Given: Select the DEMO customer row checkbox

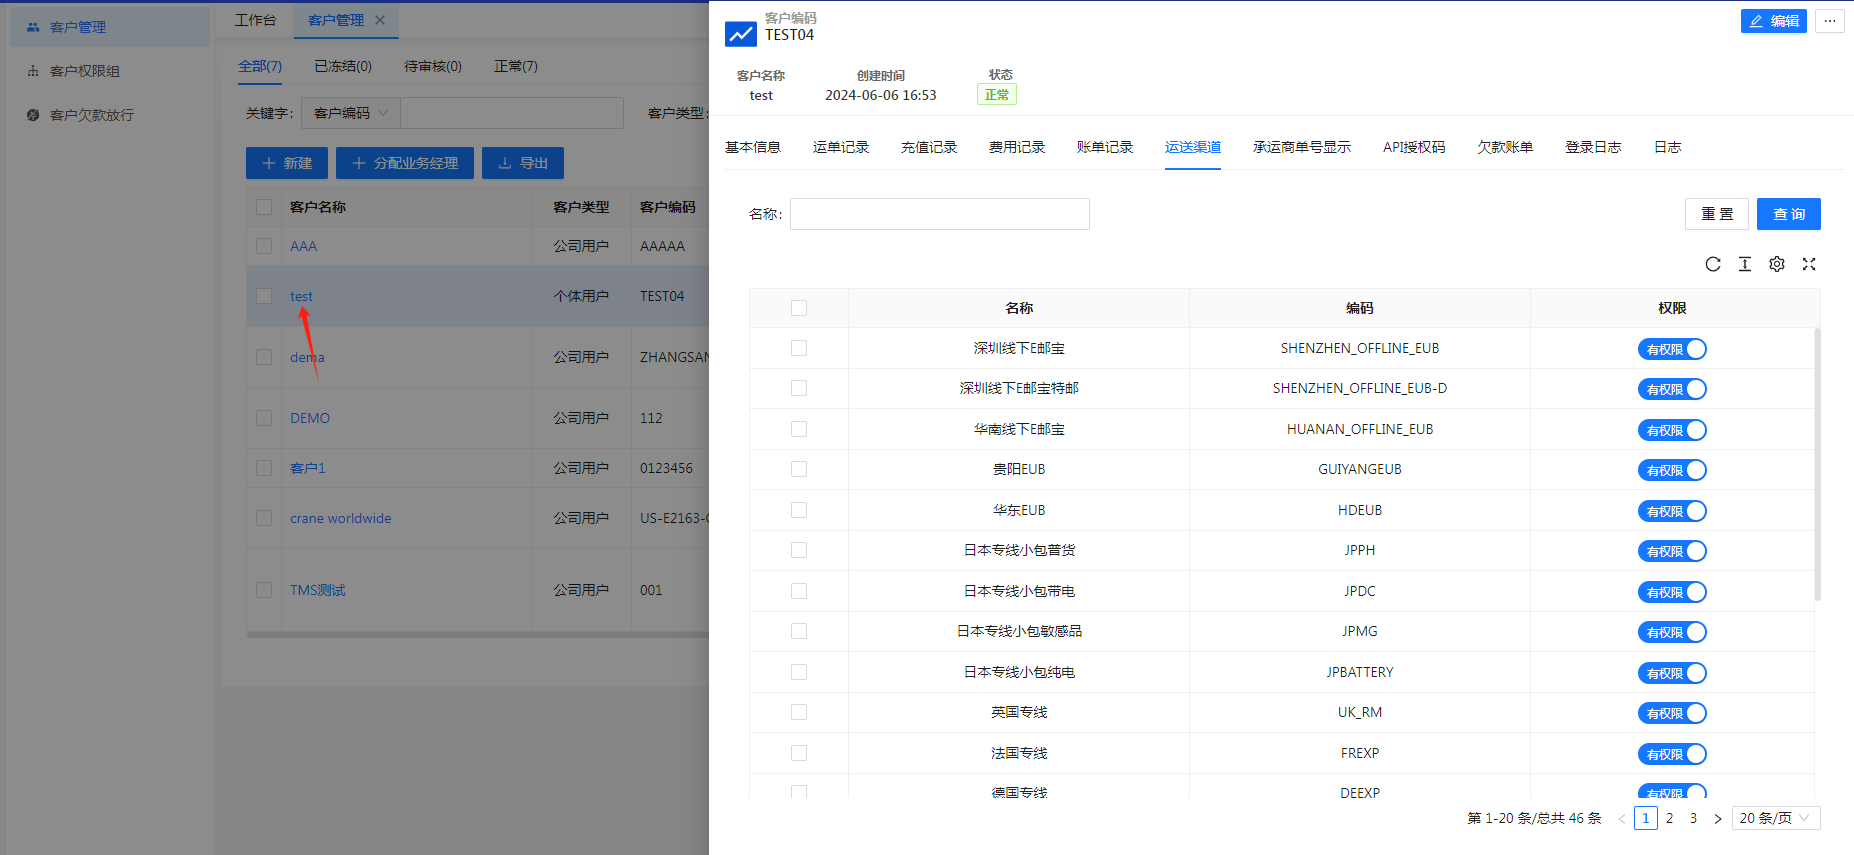Looking at the screenshot, I should [264, 418].
